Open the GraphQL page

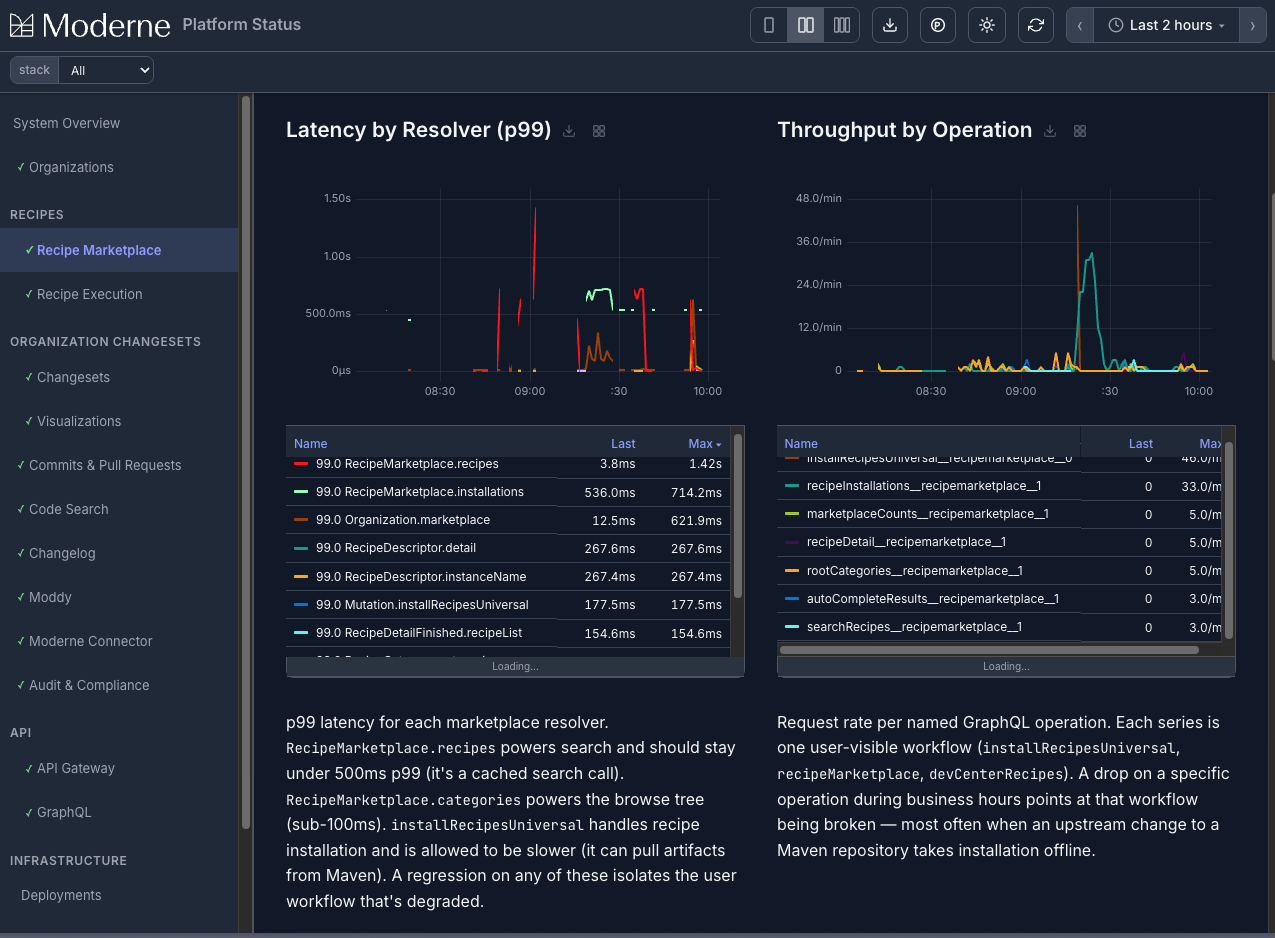tap(64, 812)
